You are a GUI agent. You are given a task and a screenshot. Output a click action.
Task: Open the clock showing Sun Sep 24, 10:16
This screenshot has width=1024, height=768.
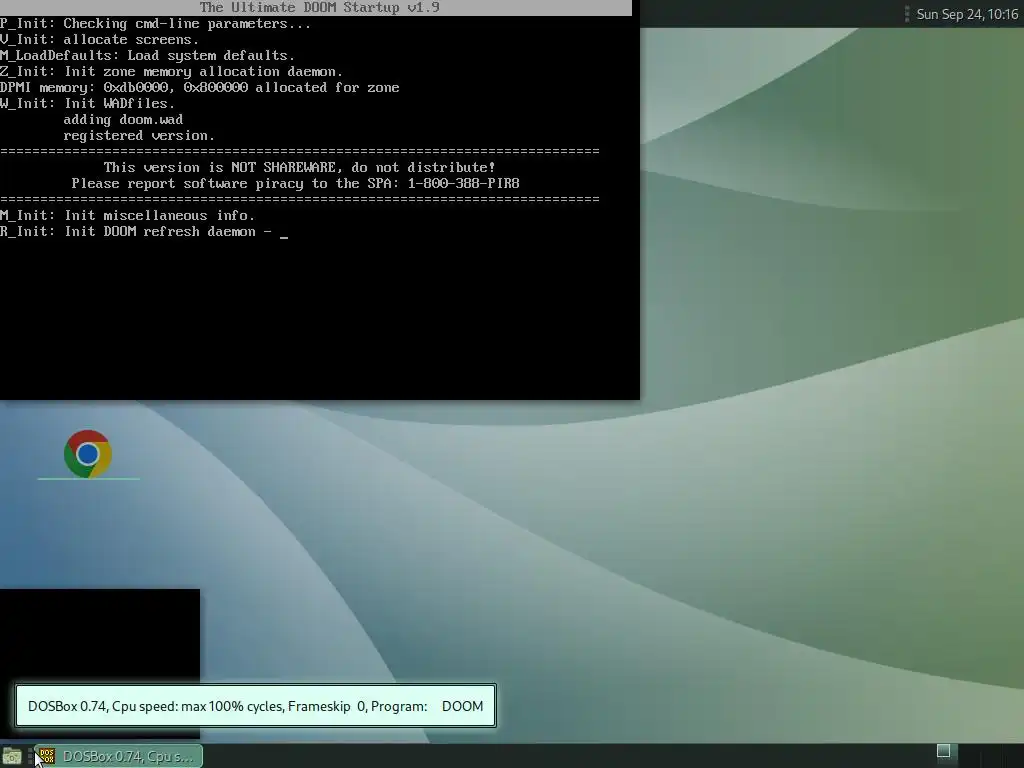[967, 14]
